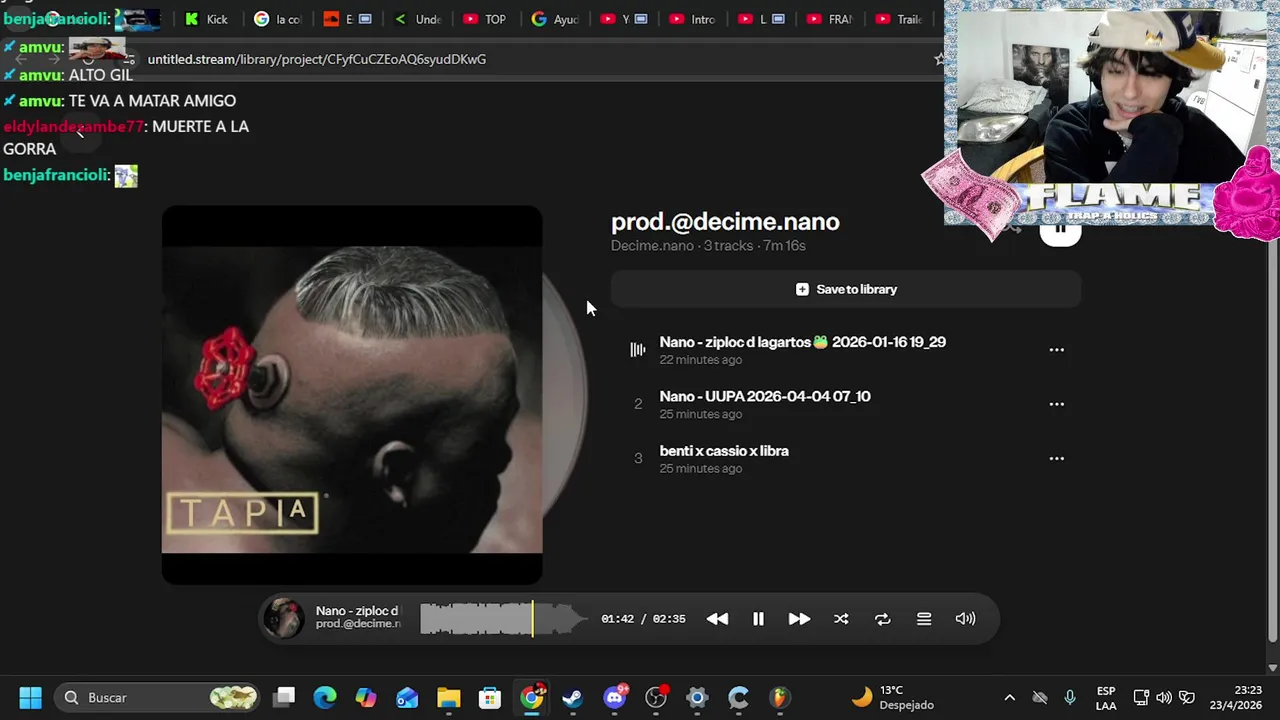This screenshot has width=1280, height=720.
Task: Click the TAPIA album cover artwork
Action: [352, 395]
